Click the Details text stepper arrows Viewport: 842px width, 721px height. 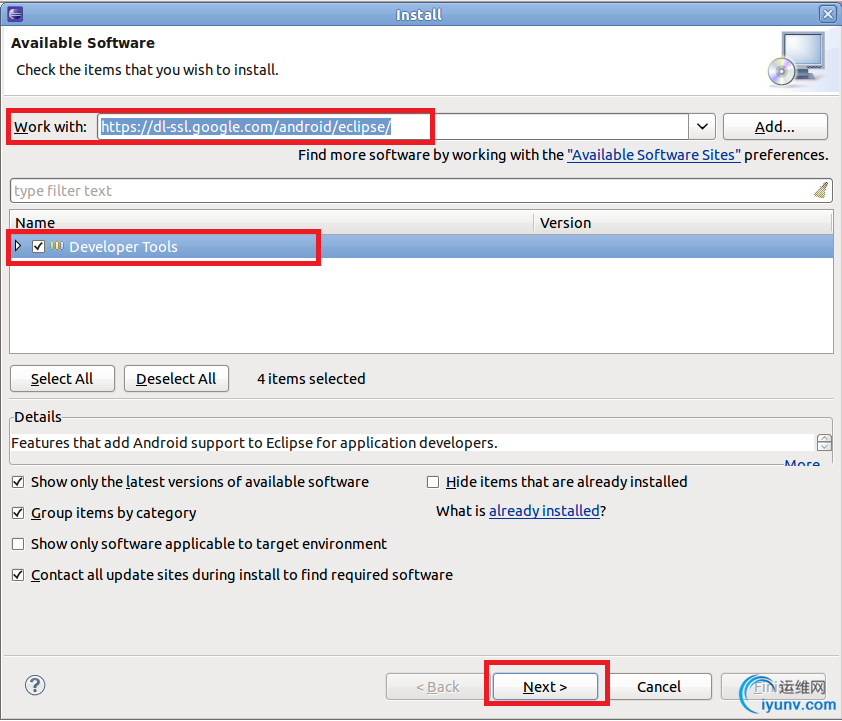coord(824,443)
